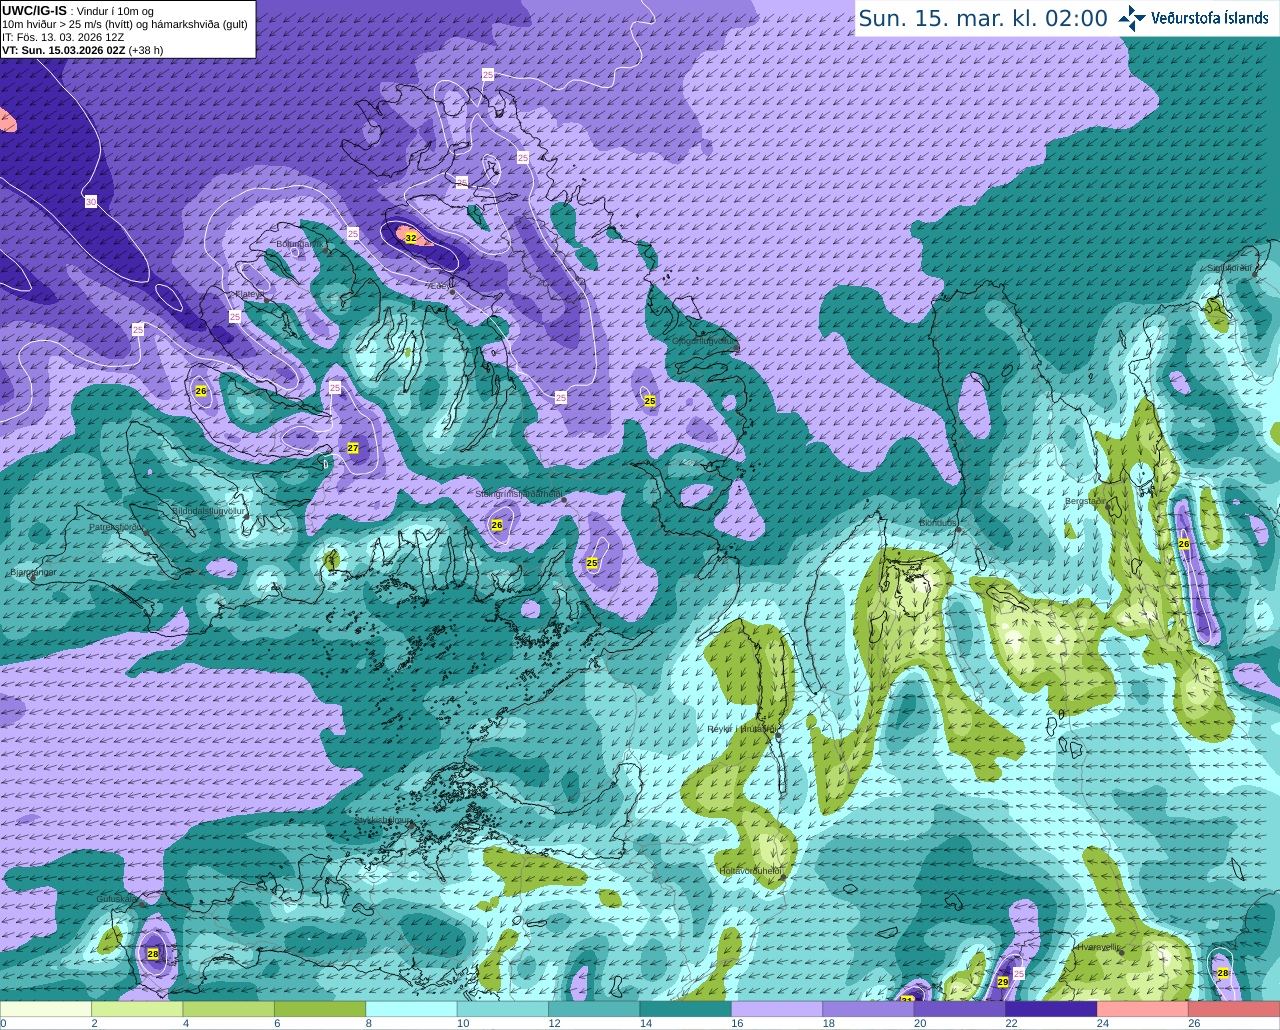Pick the teal 12–14 m/s legend swatch
Screen dimensions: 1280x1030
[x=594, y=1009]
